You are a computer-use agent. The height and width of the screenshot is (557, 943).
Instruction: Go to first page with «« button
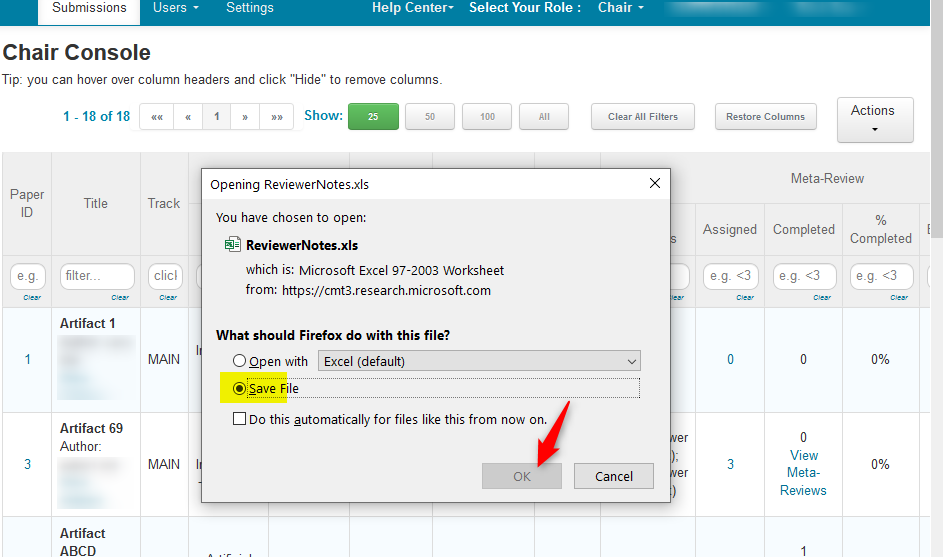157,117
